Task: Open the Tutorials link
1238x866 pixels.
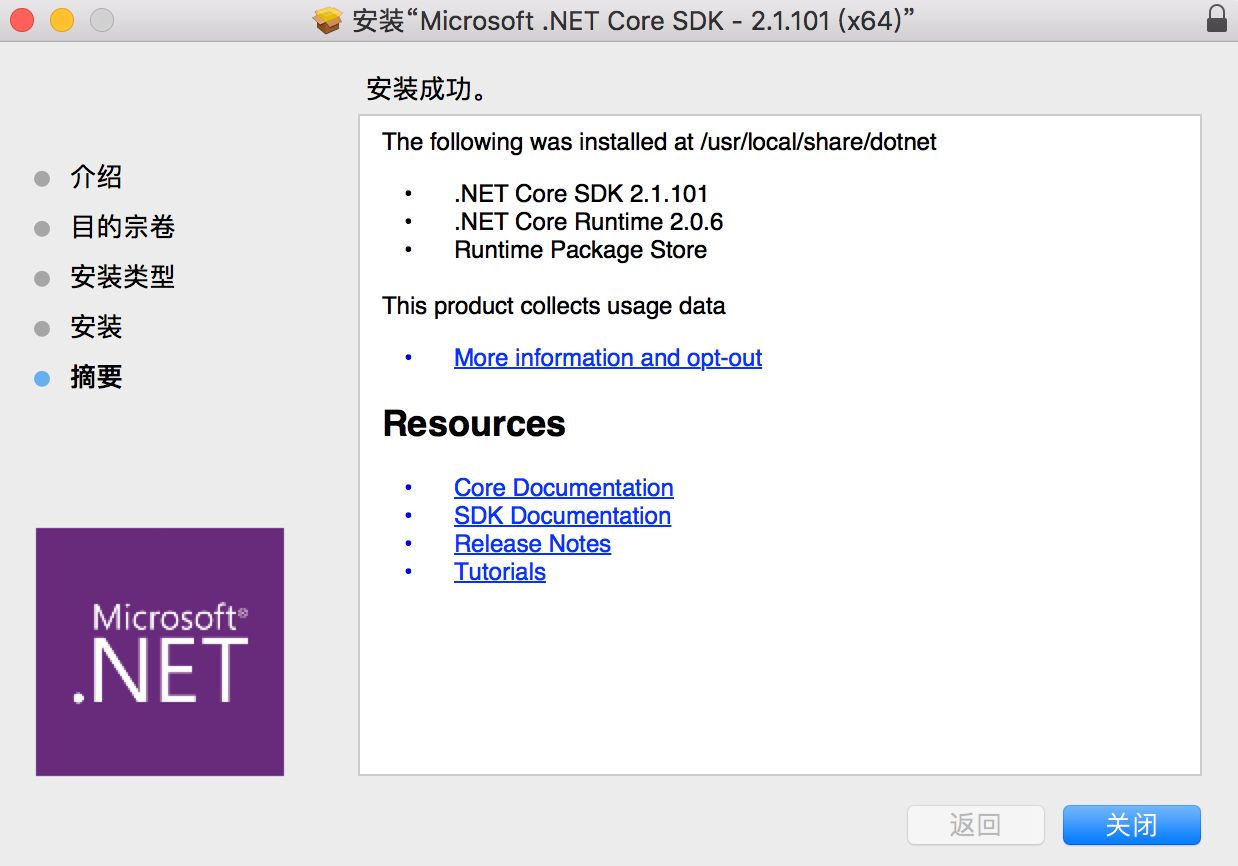Action: pyautogui.click(x=500, y=572)
